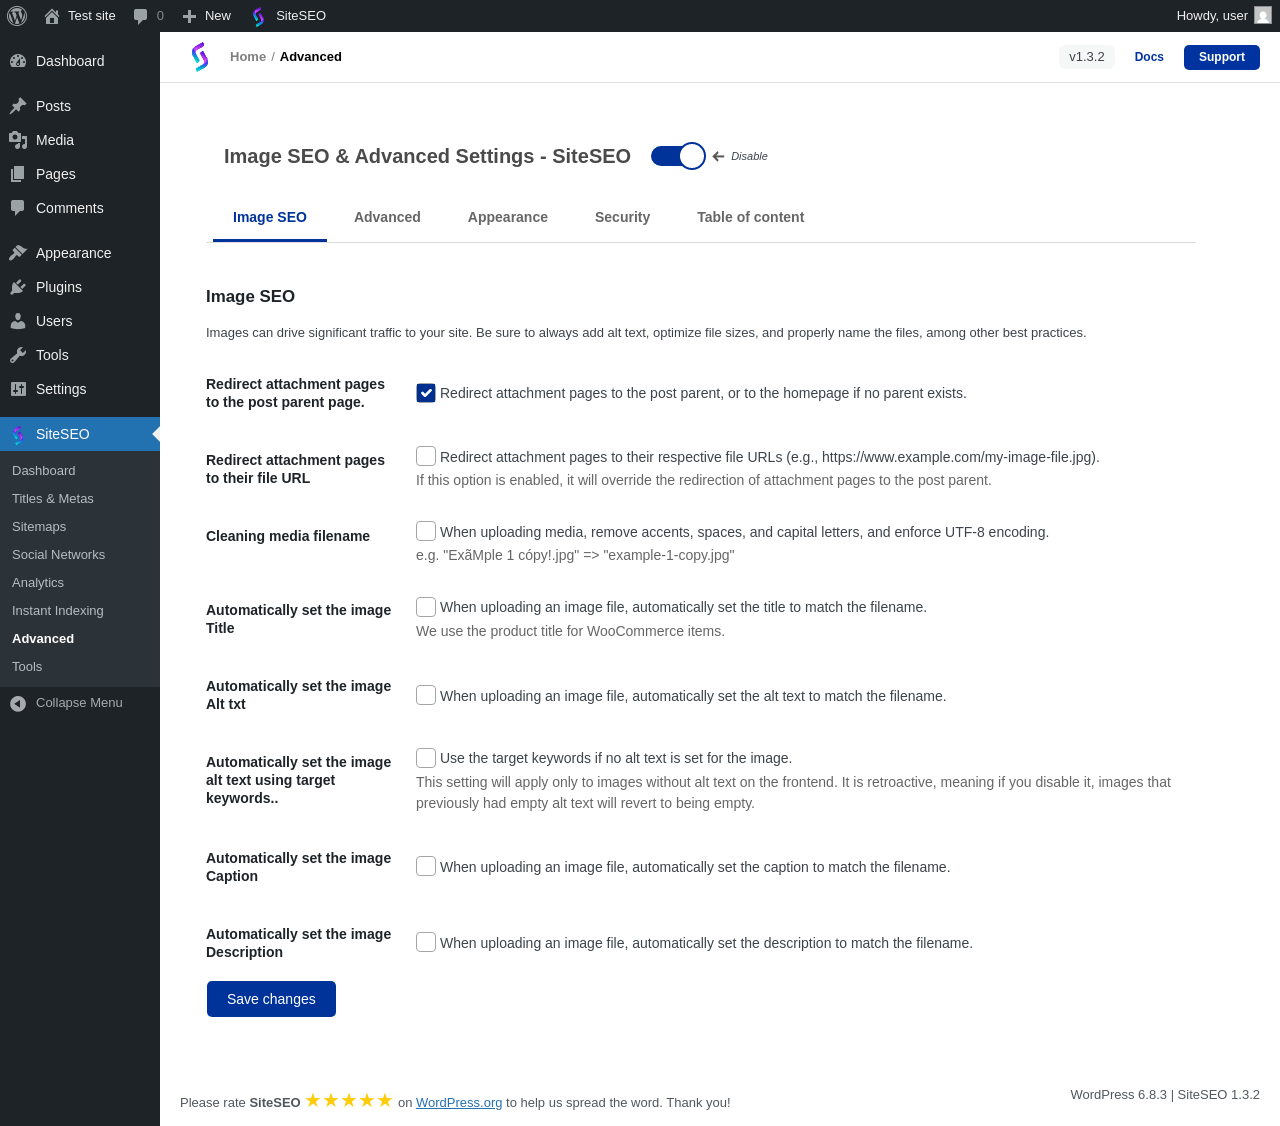The width and height of the screenshot is (1280, 1126).
Task: Open the WordPress.org rating link
Action: click(459, 1102)
